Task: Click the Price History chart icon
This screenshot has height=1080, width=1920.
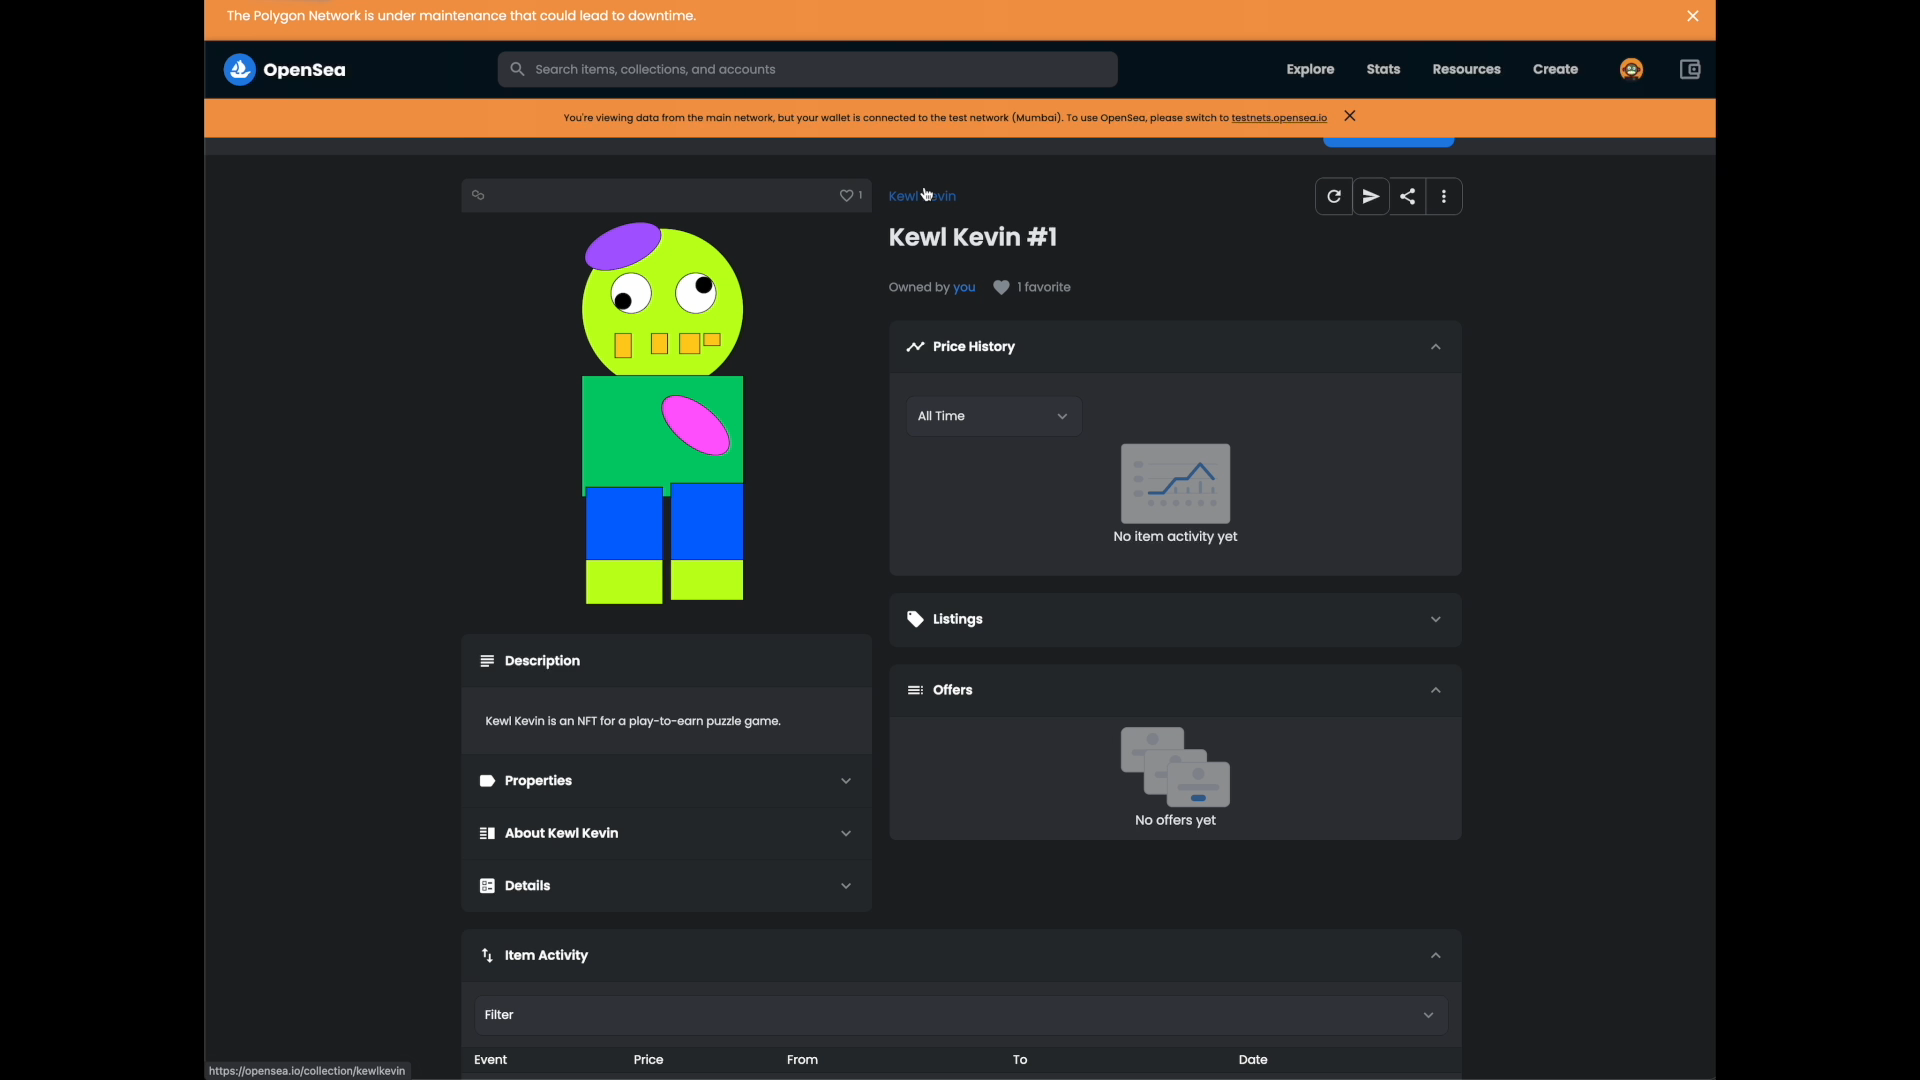Action: pos(915,347)
